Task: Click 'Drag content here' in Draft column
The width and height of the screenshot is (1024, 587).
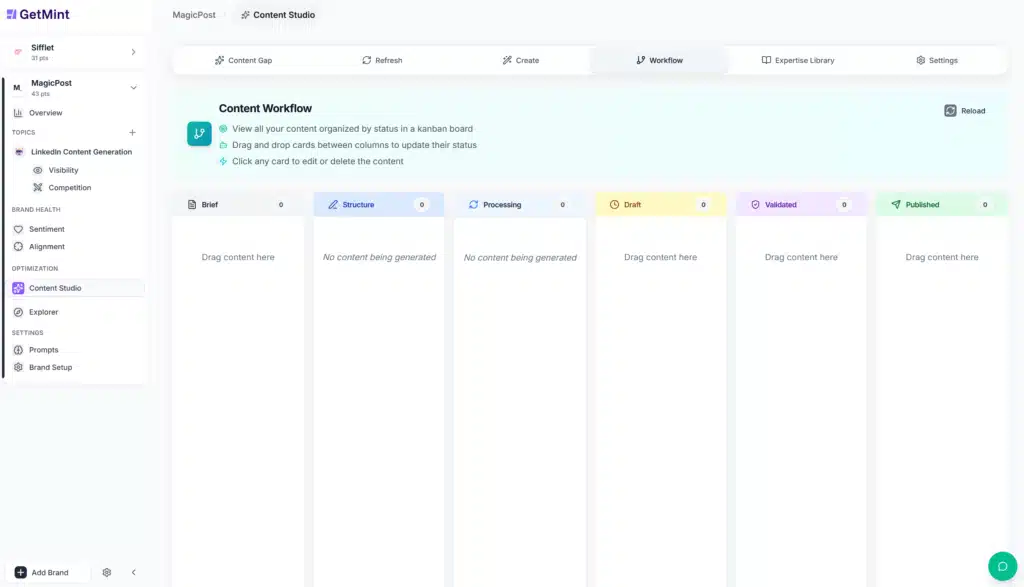Action: point(660,257)
